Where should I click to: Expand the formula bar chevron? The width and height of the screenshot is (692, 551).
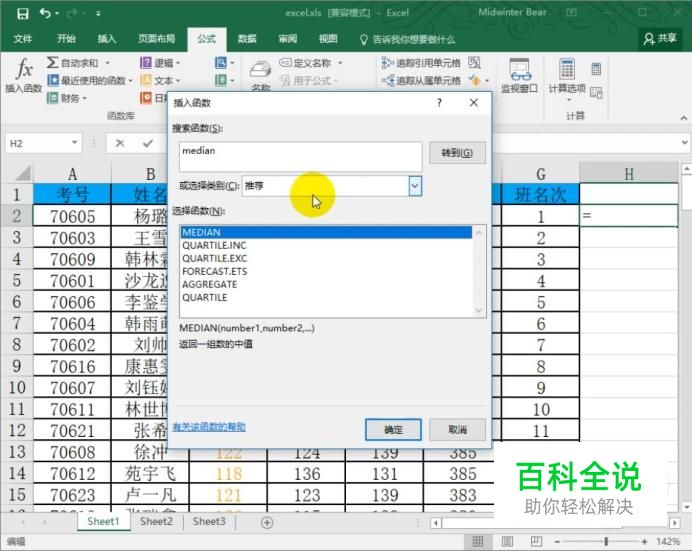click(684, 142)
